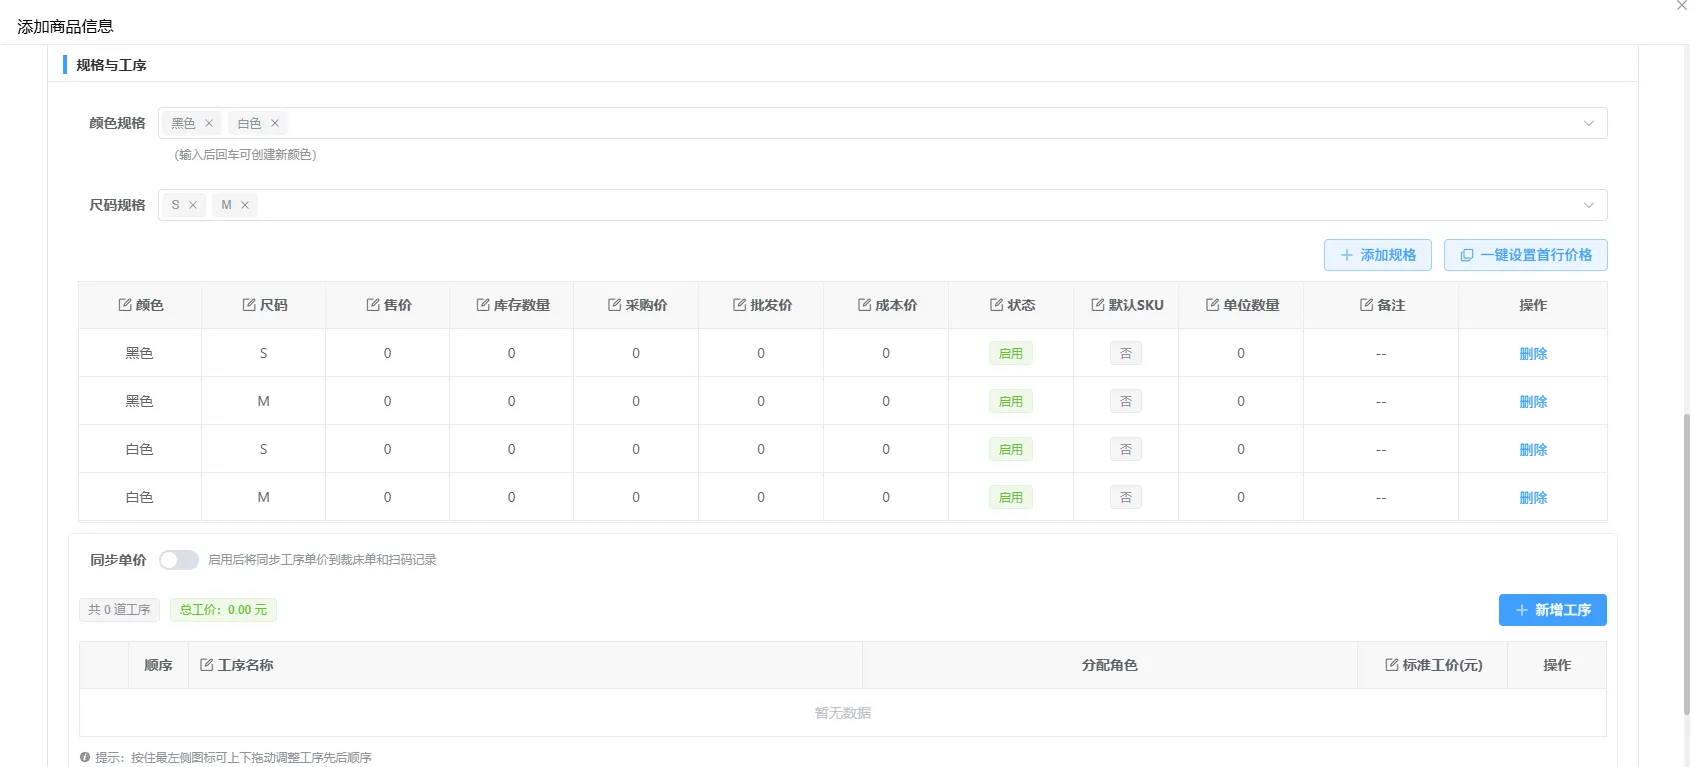The image size is (1695, 767).
Task: Click the edit icon beside 工序名称 header
Action: (x=207, y=665)
